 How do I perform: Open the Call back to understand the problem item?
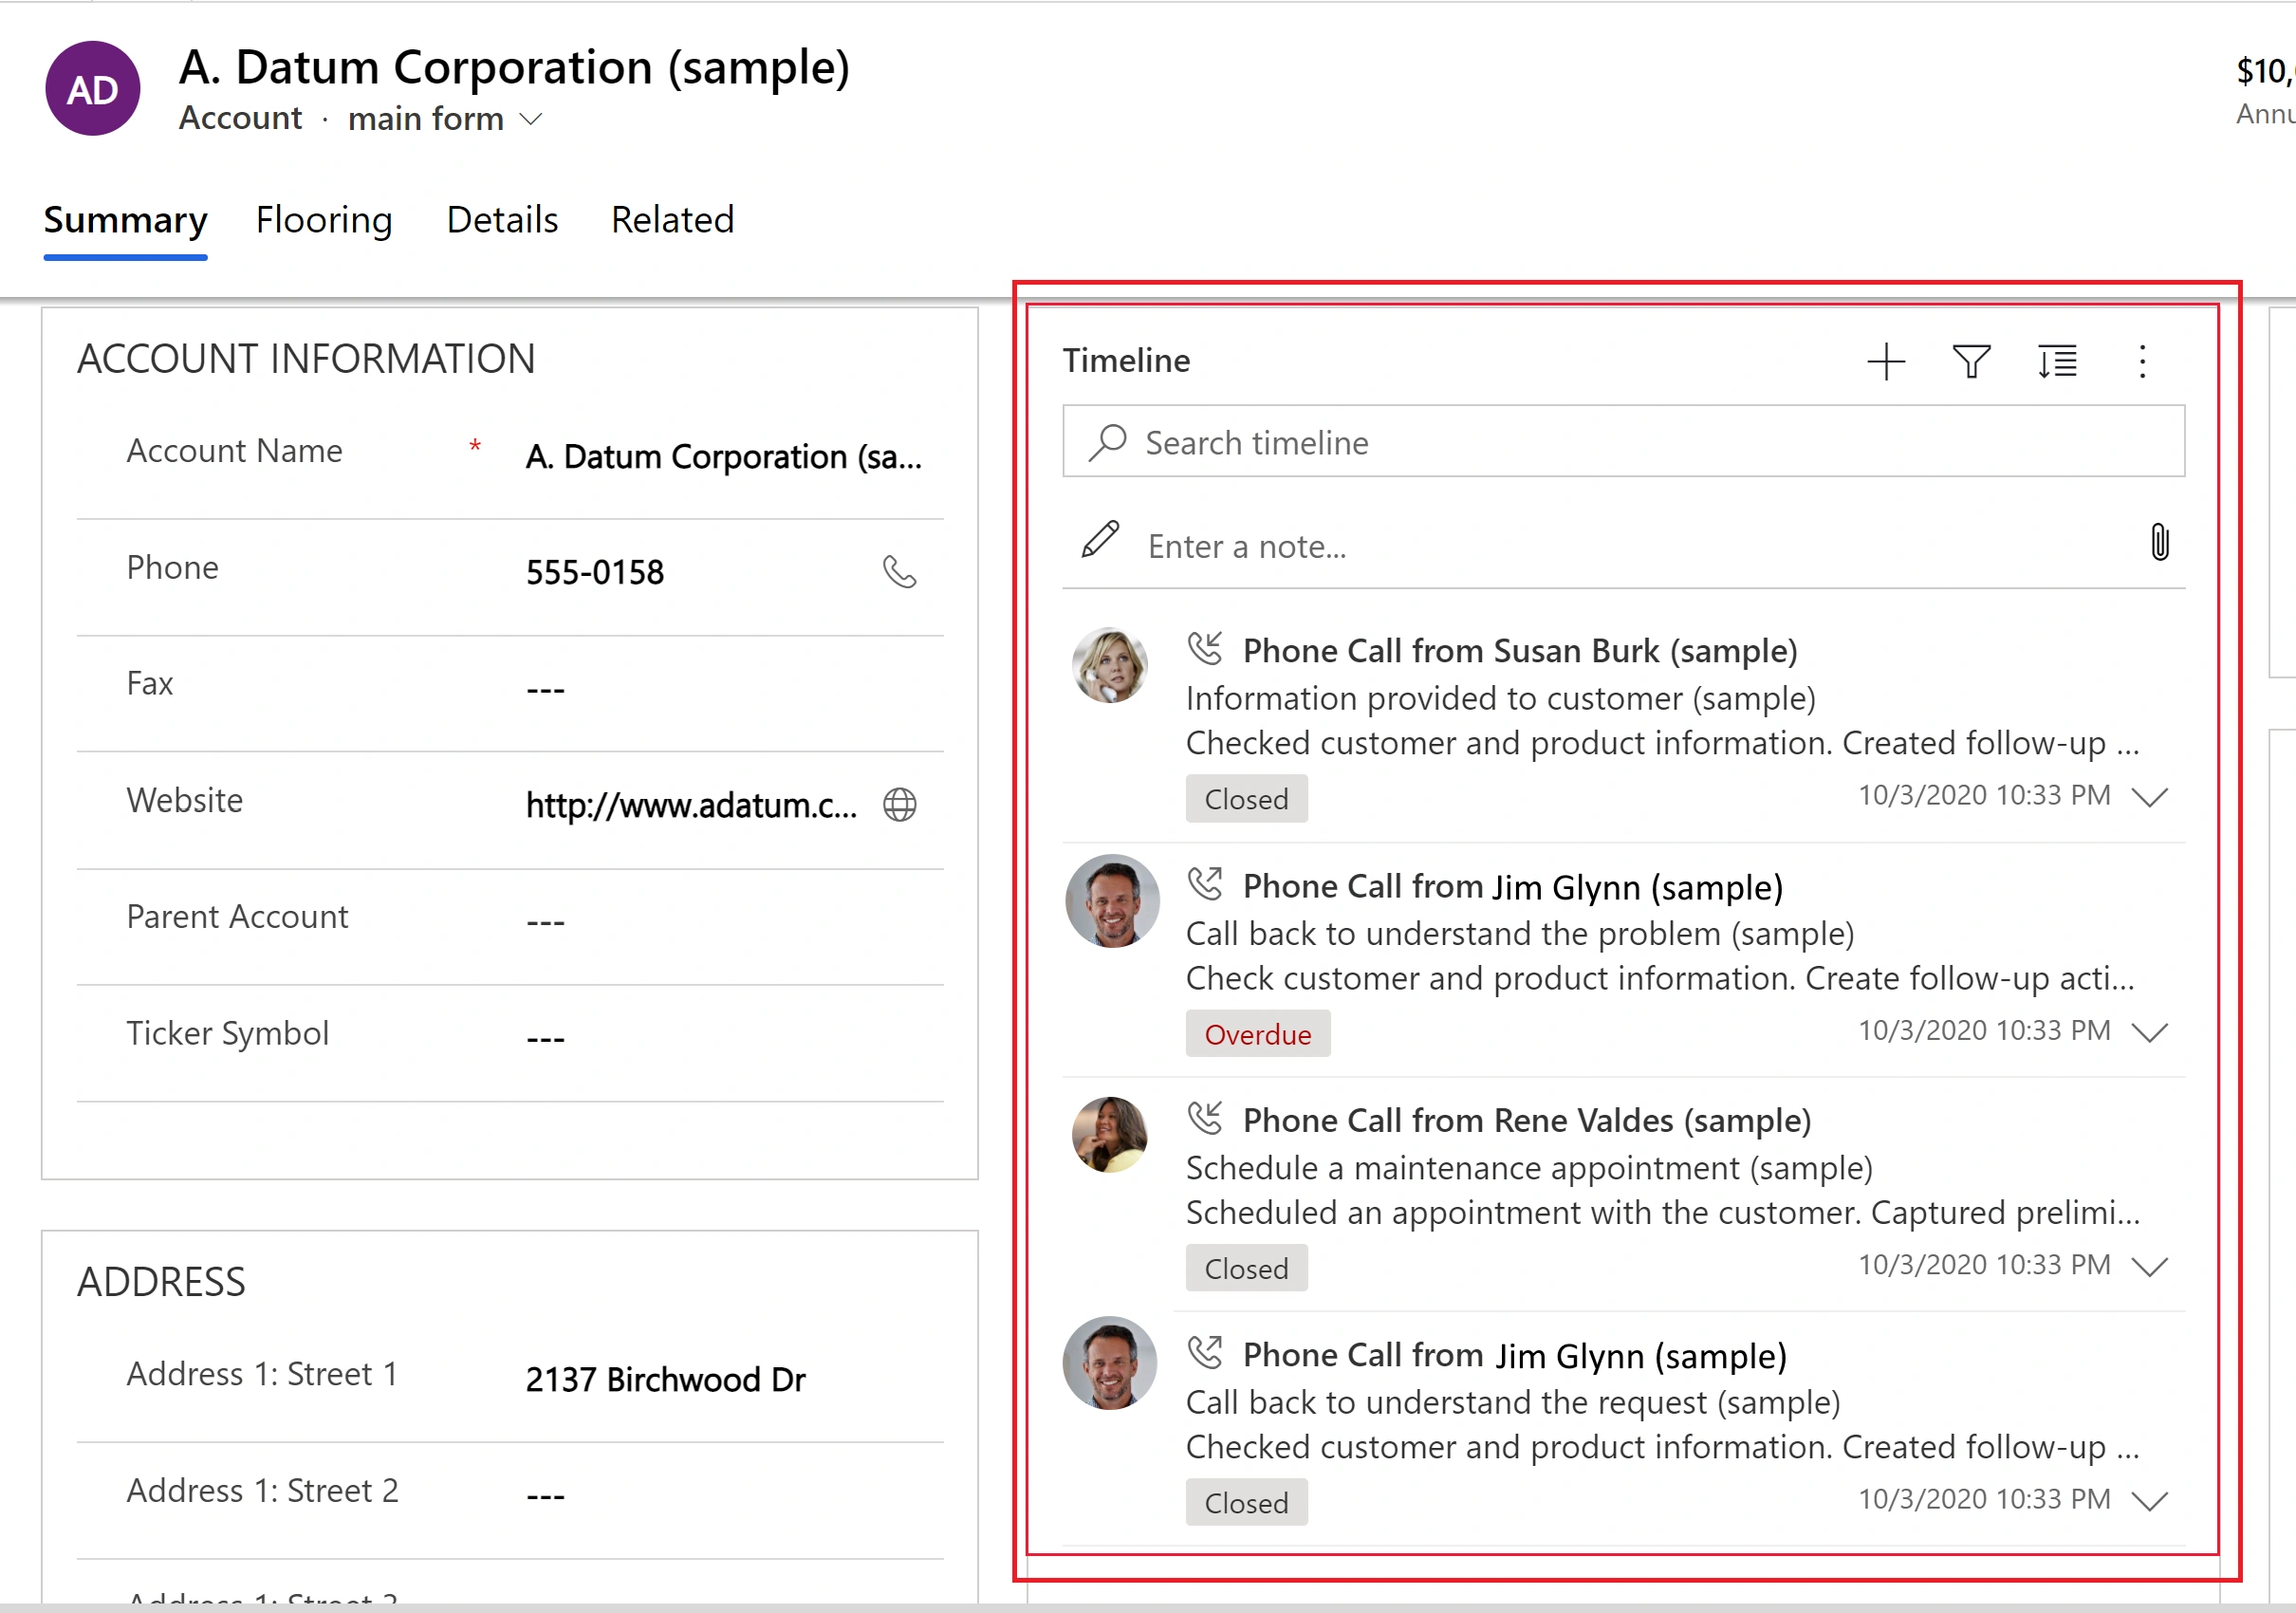[1520, 934]
